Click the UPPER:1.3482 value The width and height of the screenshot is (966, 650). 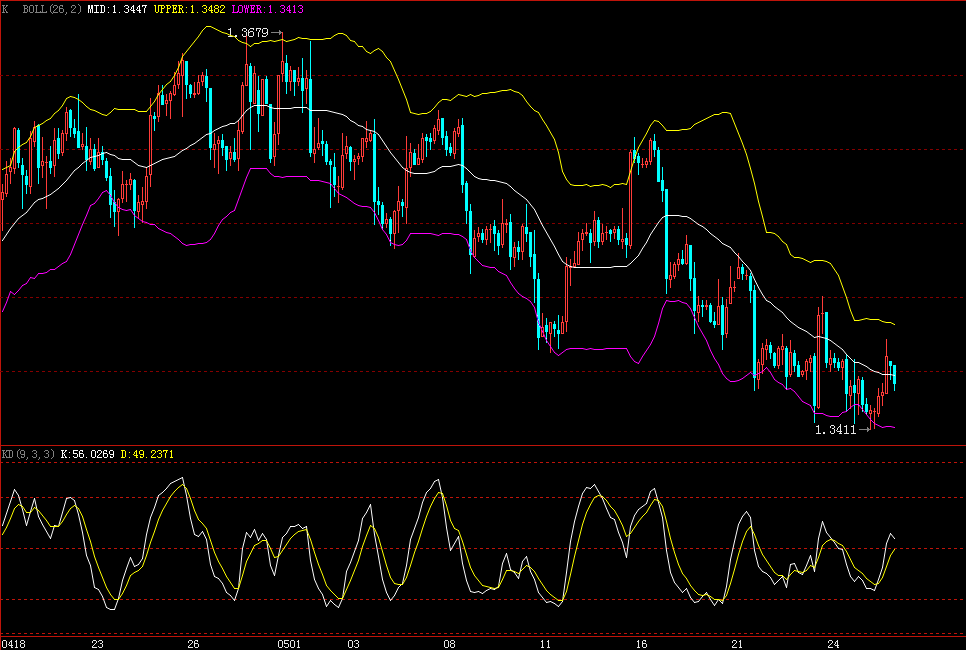coord(190,9)
